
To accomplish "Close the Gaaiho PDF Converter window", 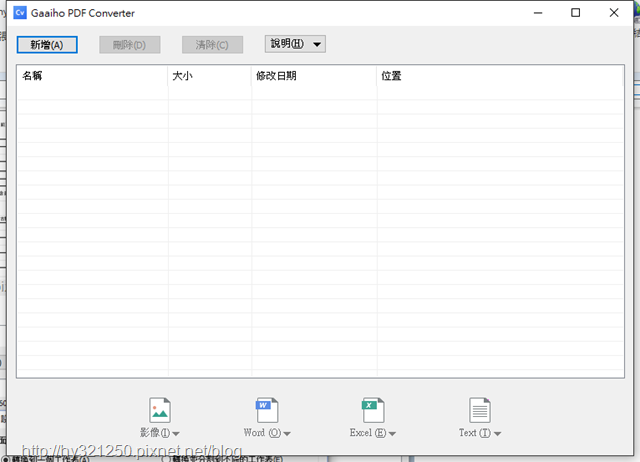I will [x=614, y=13].
